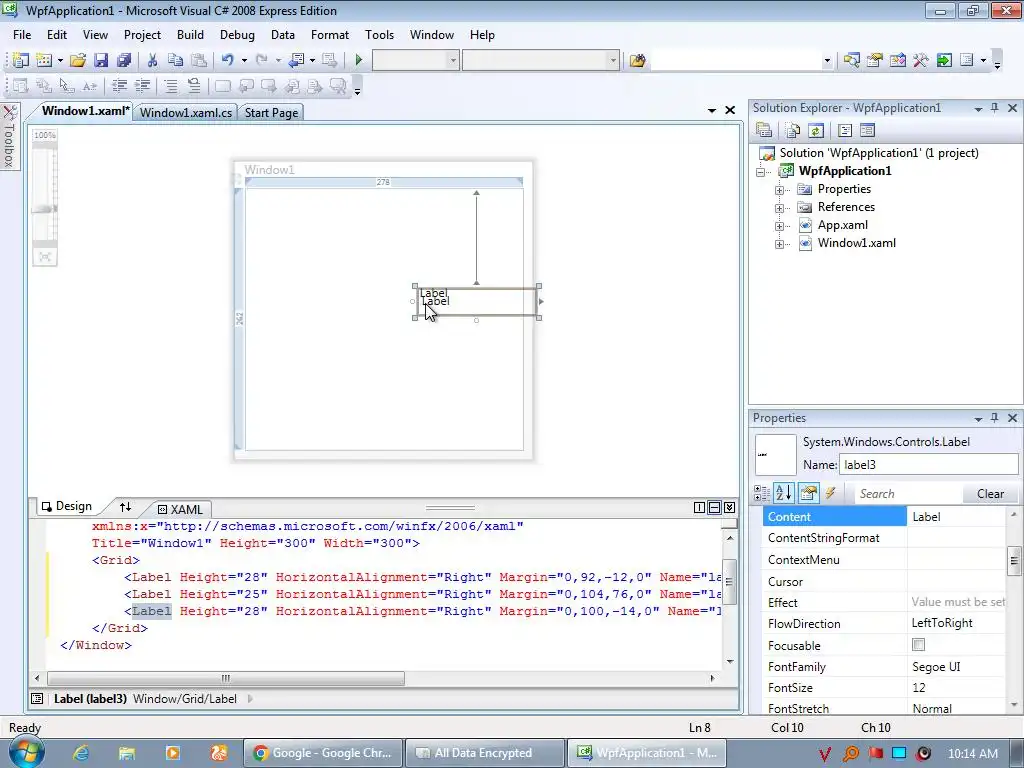Click the Properties Search field

pos(908,494)
